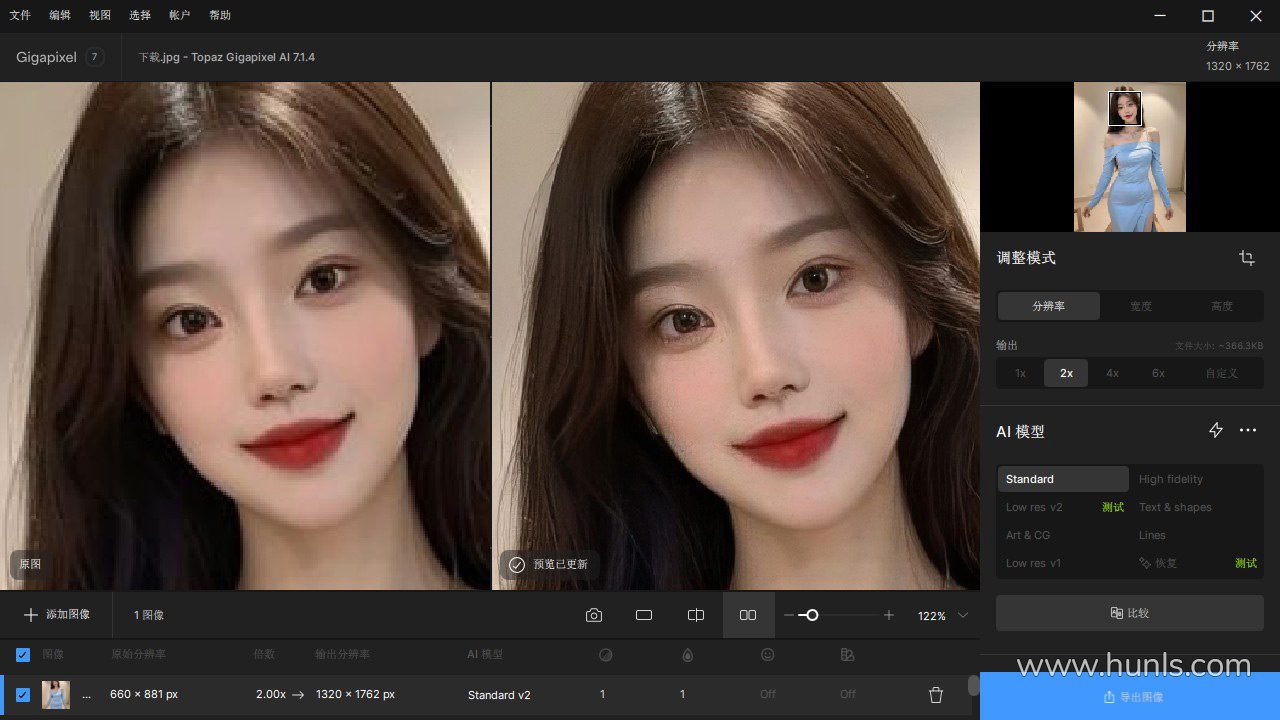Viewport: 1280px width, 720px height.
Task: Open the Standard v2 model cell in row
Action: [x=499, y=694]
